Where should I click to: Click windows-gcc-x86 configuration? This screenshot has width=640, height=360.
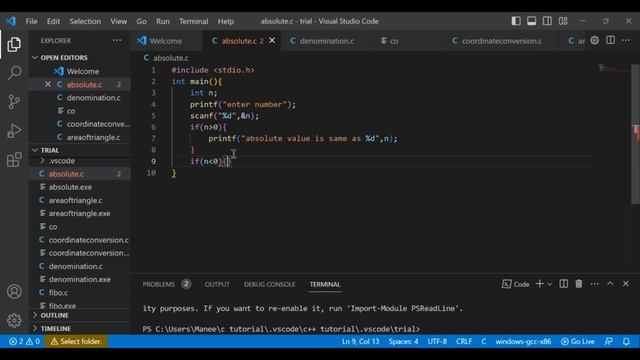[x=523, y=341]
